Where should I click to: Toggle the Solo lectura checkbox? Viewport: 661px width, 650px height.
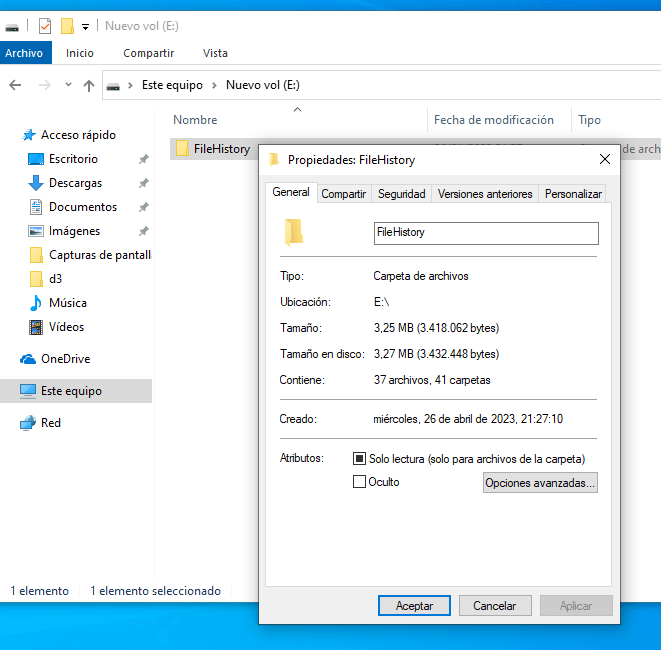360,459
